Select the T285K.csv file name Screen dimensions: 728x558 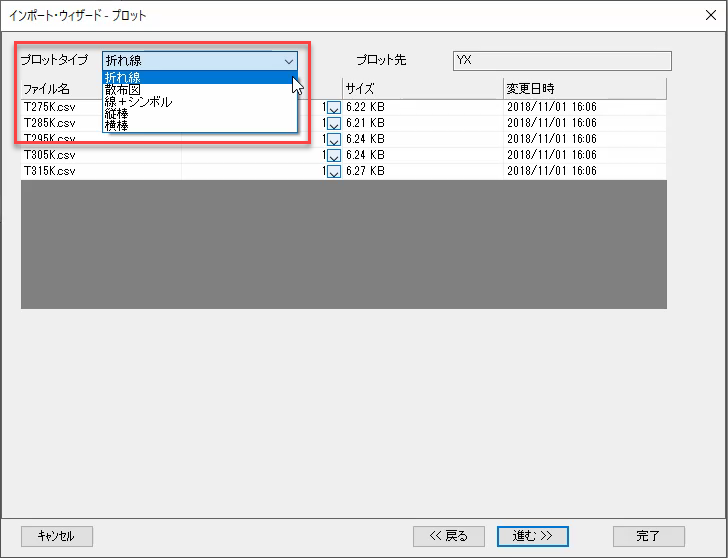(50, 123)
